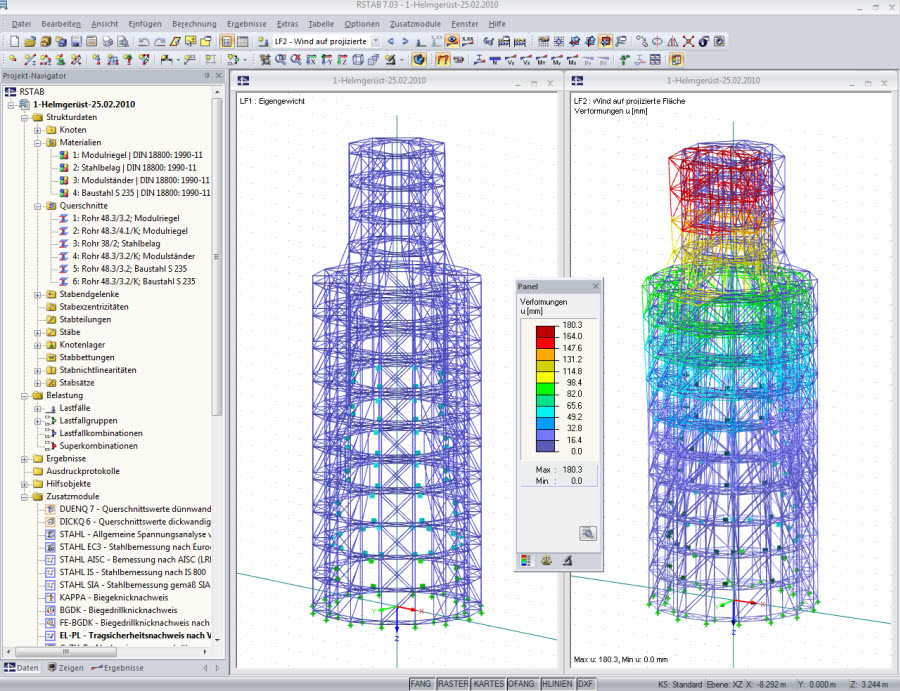Select STAHL EC3 module in navigator

click(x=135, y=547)
